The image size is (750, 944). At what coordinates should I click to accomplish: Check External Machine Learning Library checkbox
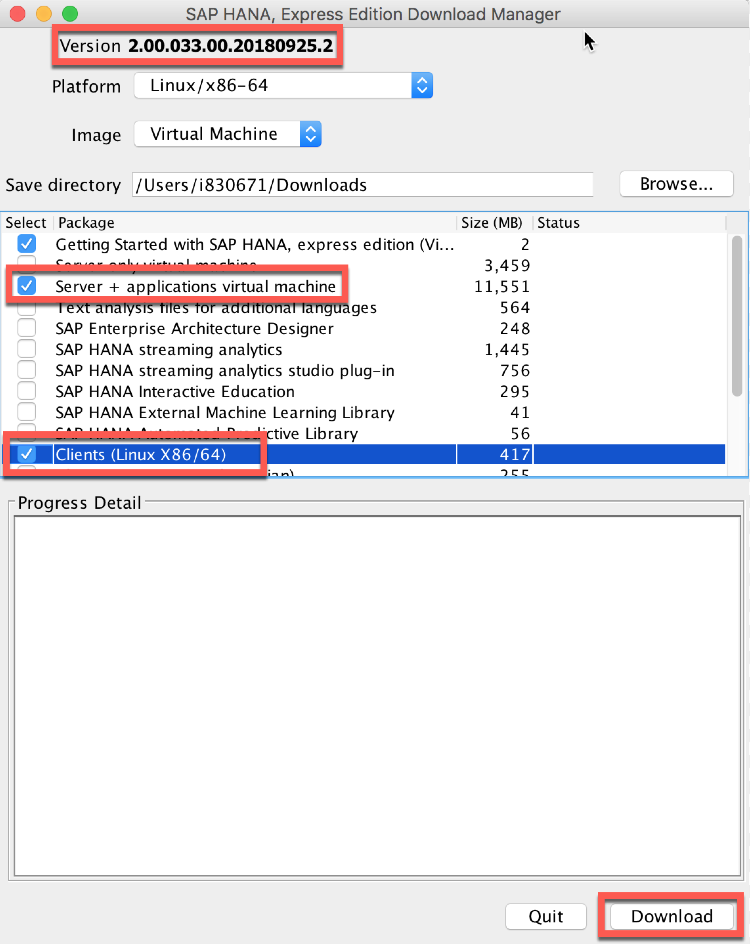[26, 412]
